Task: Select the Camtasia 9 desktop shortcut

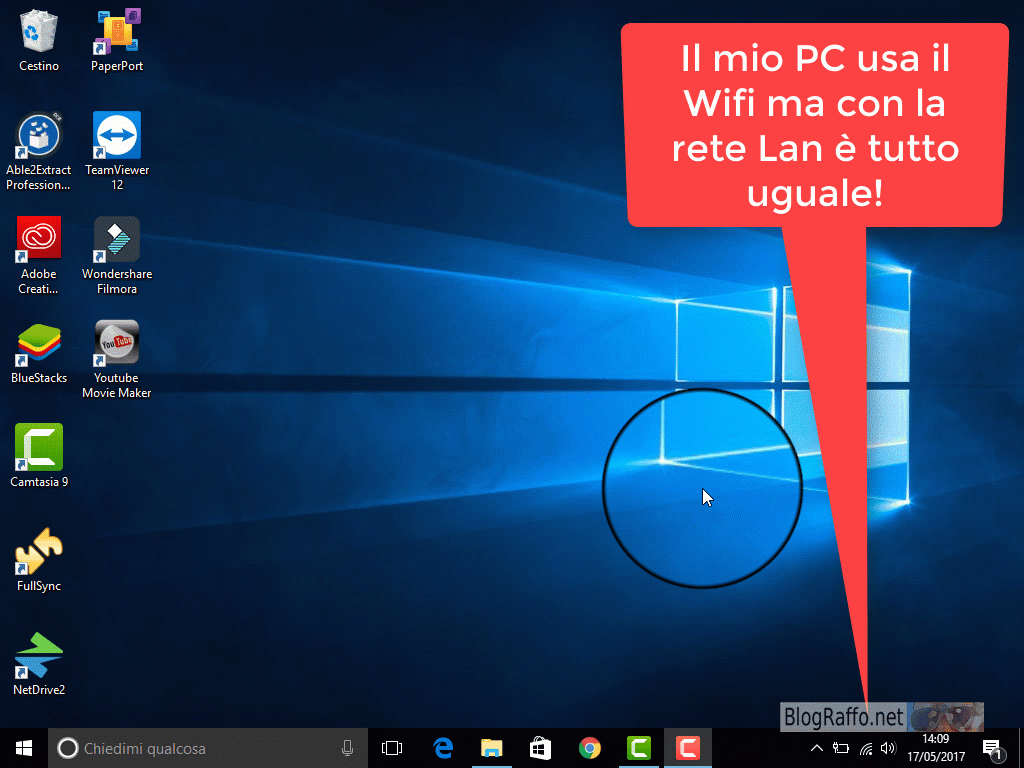Action: coord(39,456)
